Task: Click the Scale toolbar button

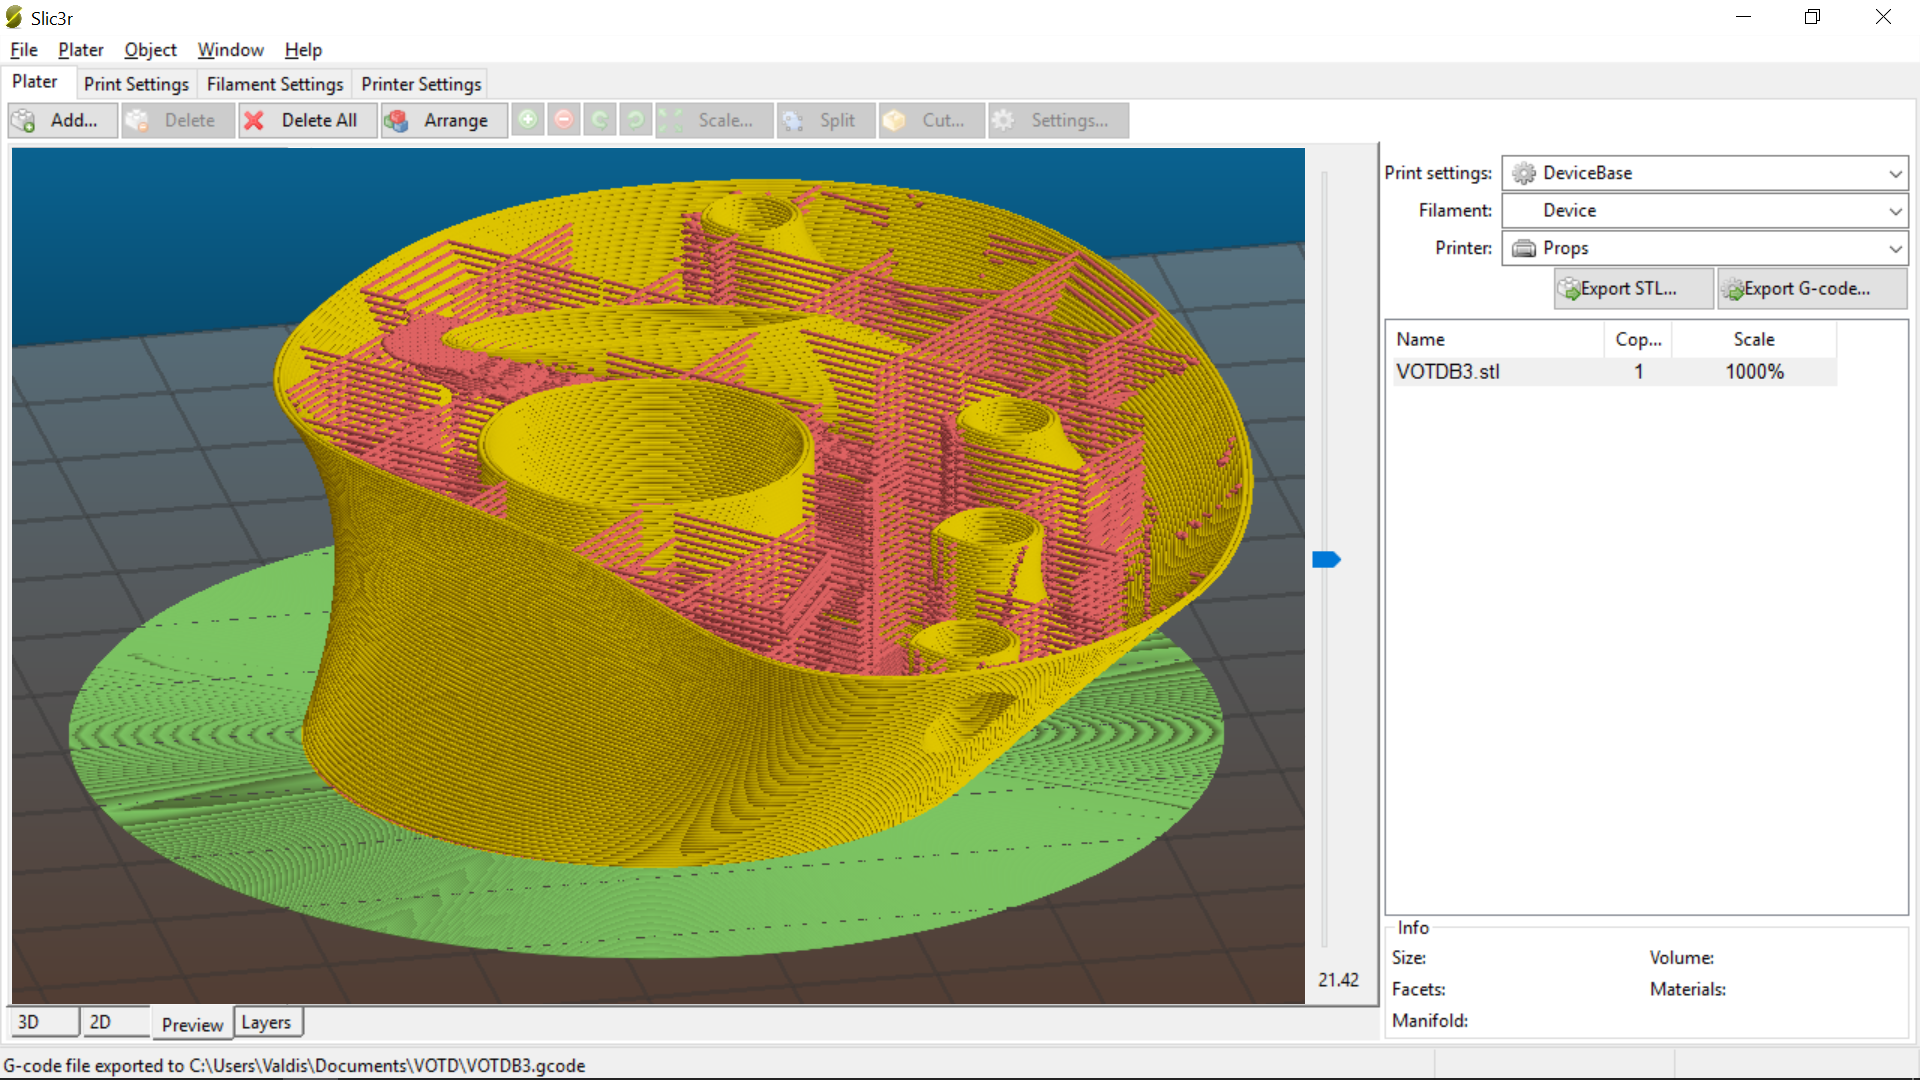Action: 714,120
